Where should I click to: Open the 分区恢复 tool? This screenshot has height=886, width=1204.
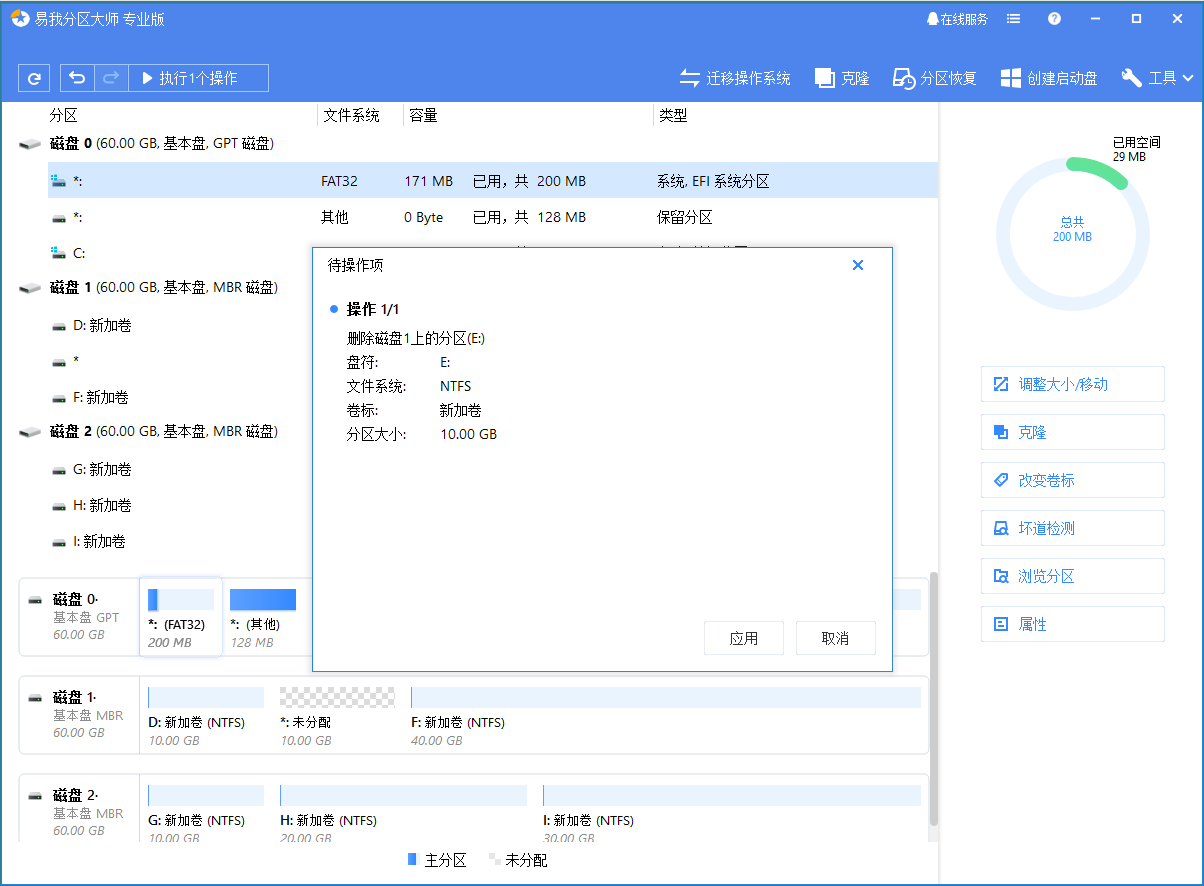click(x=933, y=77)
